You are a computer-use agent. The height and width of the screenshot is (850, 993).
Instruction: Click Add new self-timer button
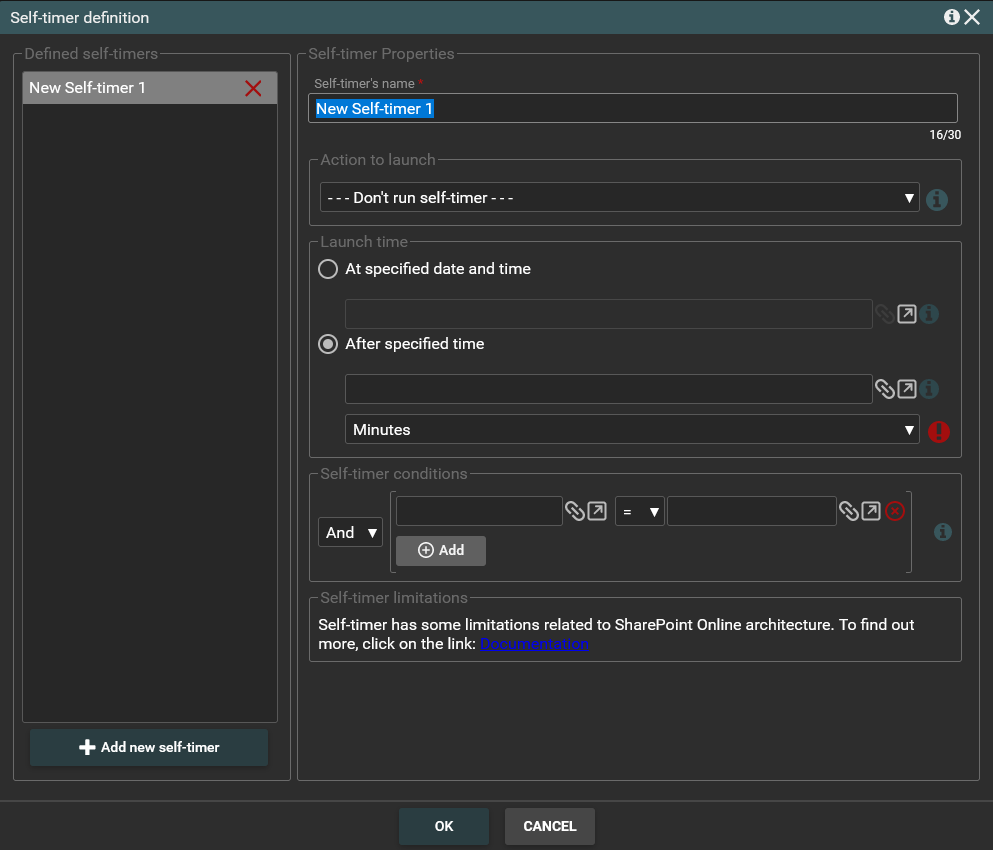tap(149, 747)
